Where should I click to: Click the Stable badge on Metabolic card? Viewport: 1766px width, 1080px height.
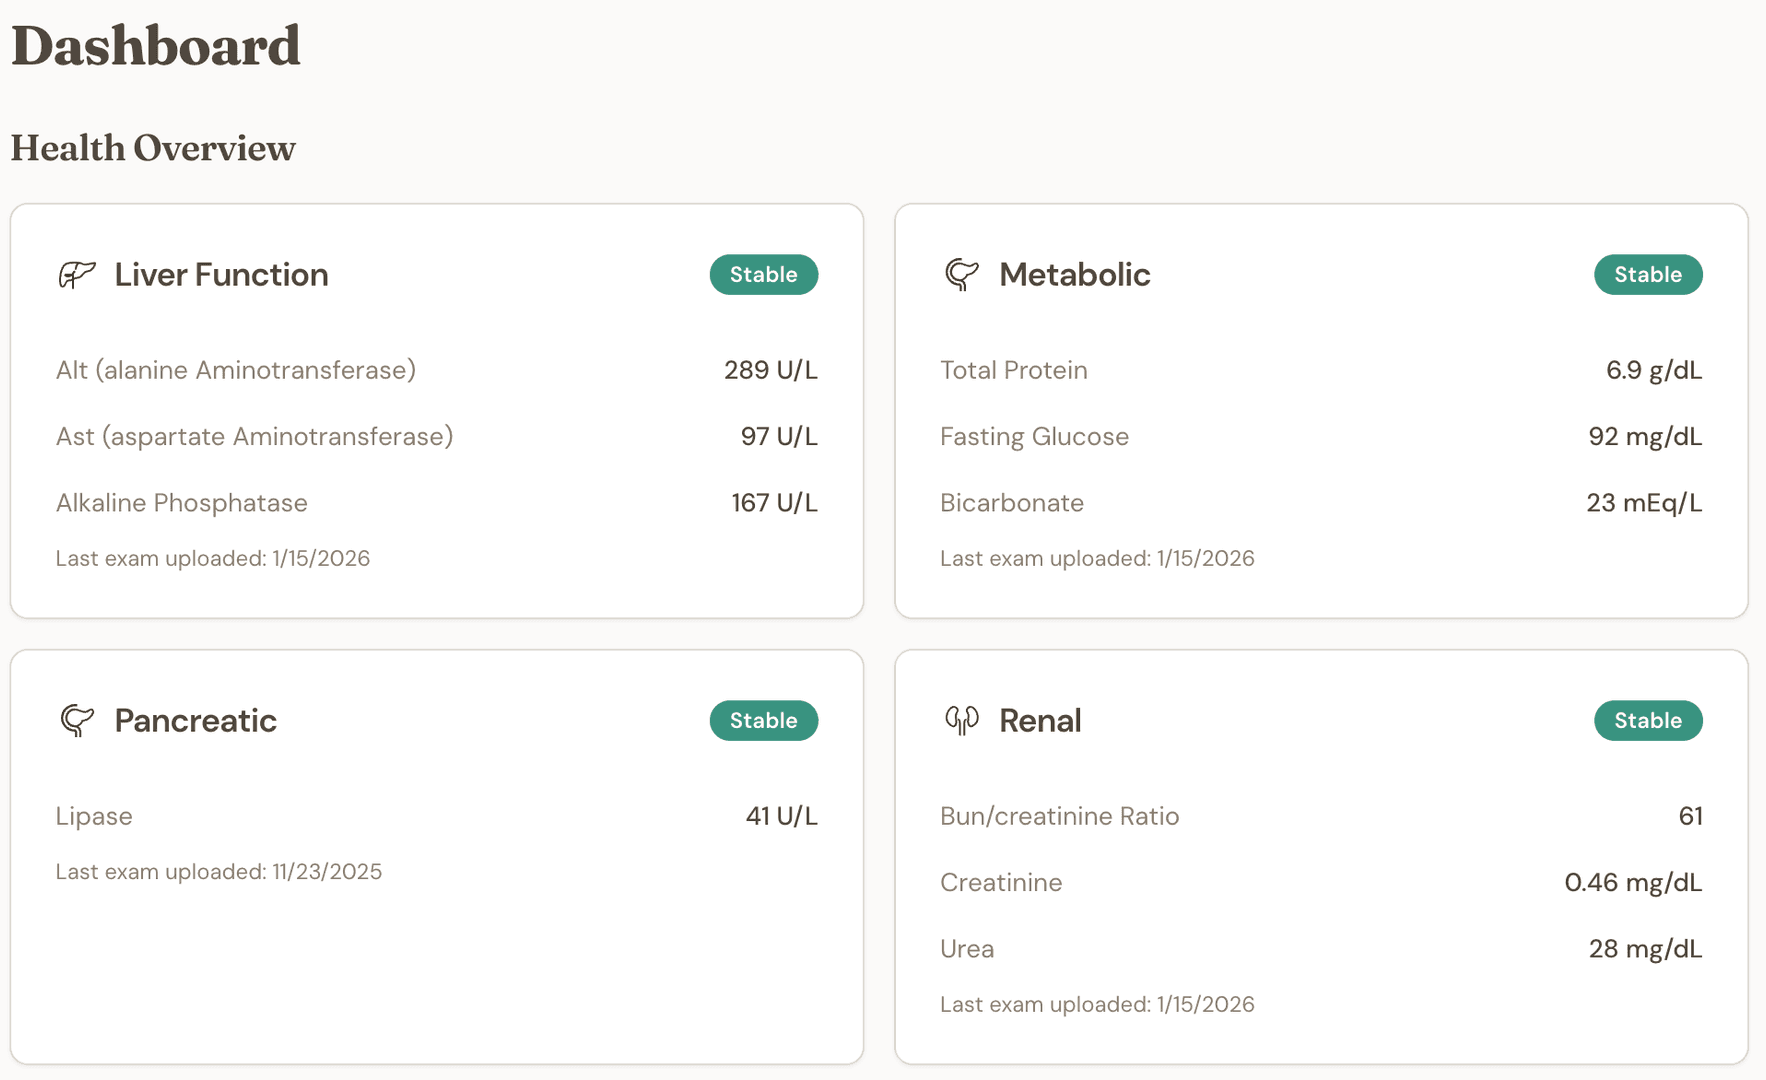pyautogui.click(x=1647, y=274)
